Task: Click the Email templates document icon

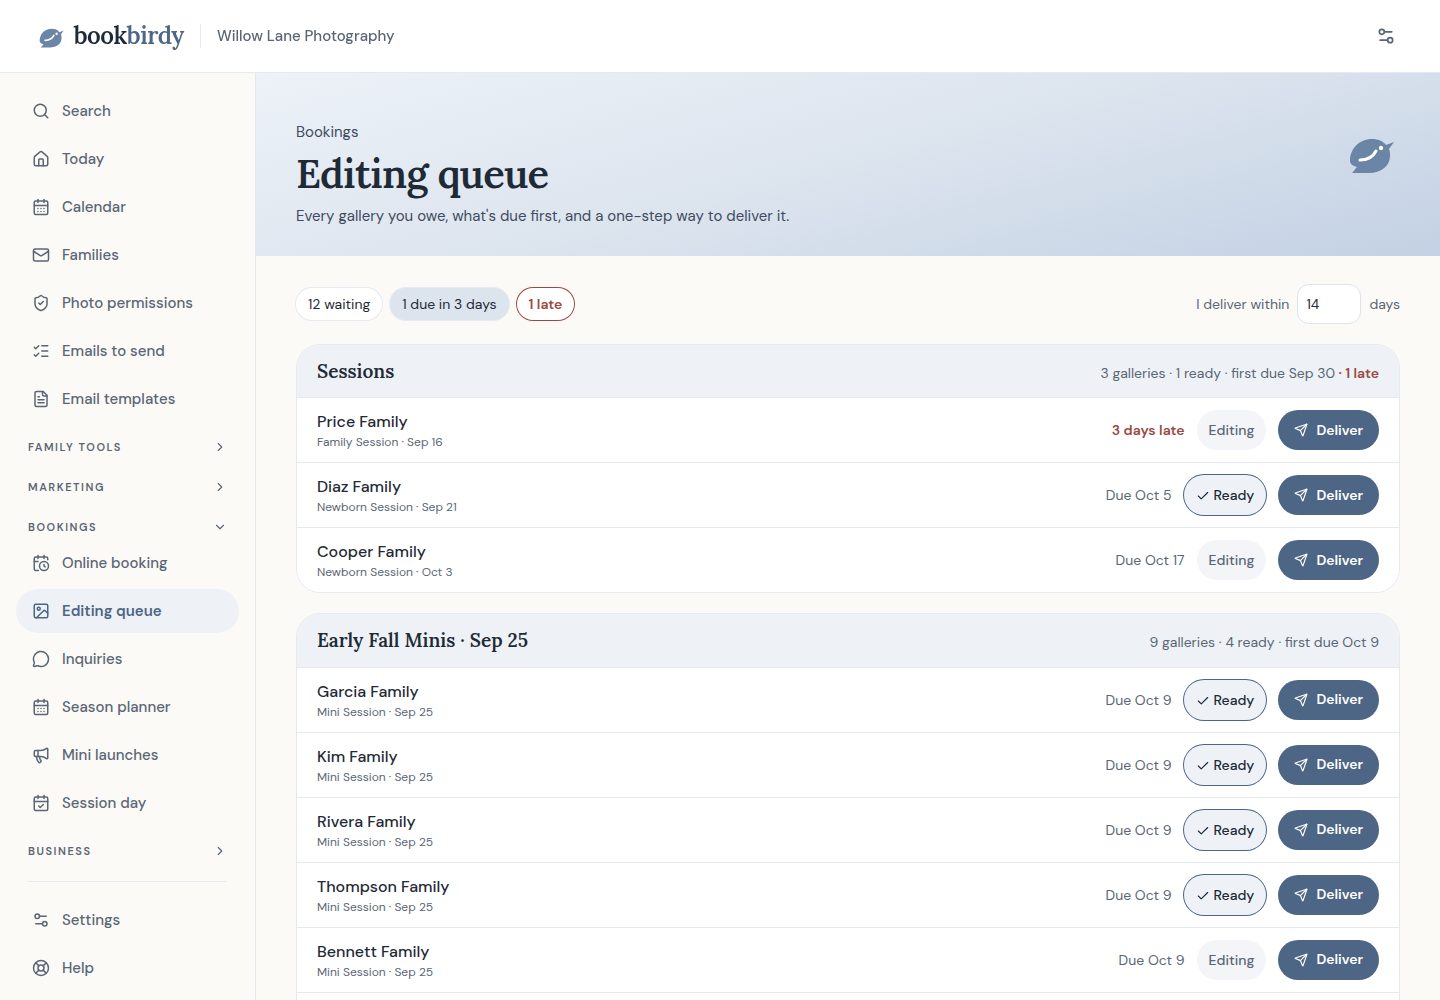Action: pyautogui.click(x=41, y=399)
